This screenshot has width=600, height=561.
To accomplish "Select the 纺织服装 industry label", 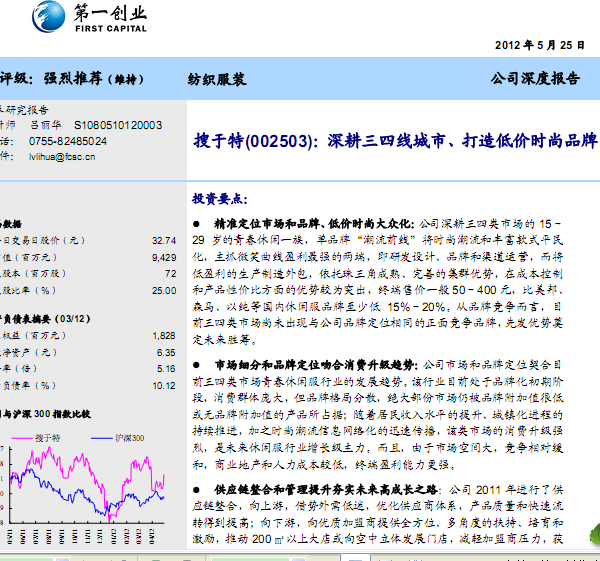I will pos(216,78).
